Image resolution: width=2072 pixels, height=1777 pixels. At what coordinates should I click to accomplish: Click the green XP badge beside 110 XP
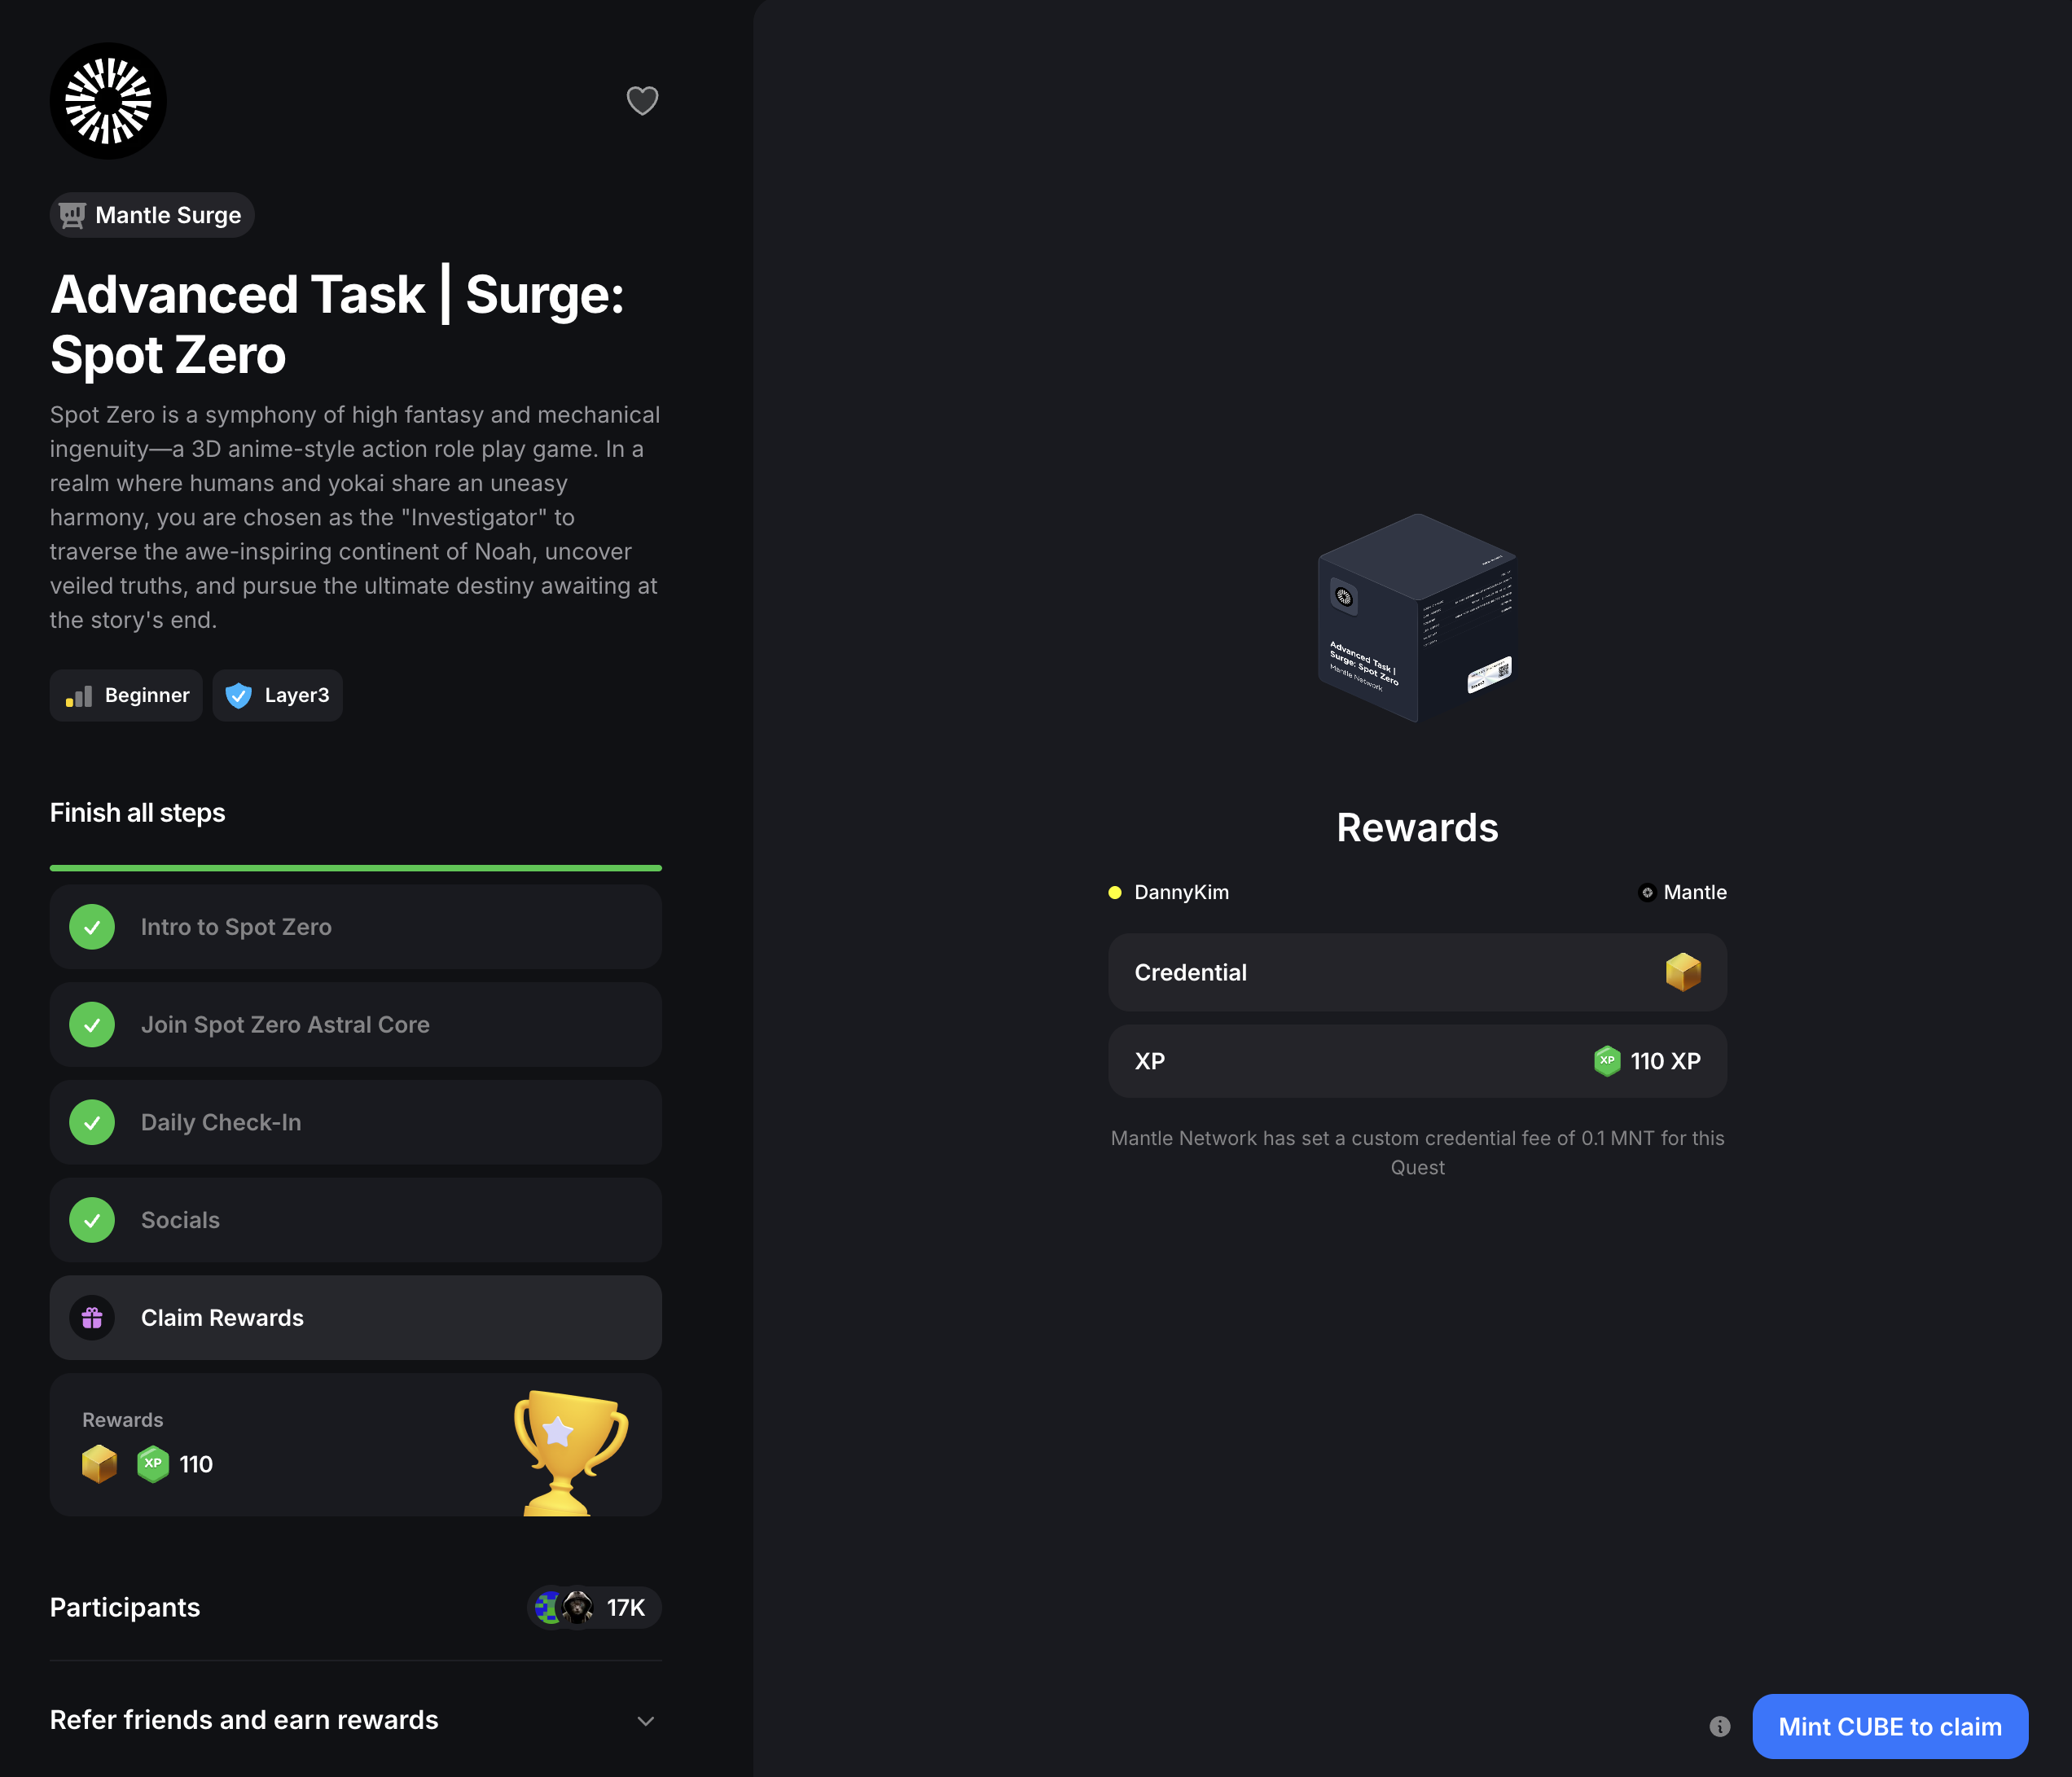(1606, 1061)
